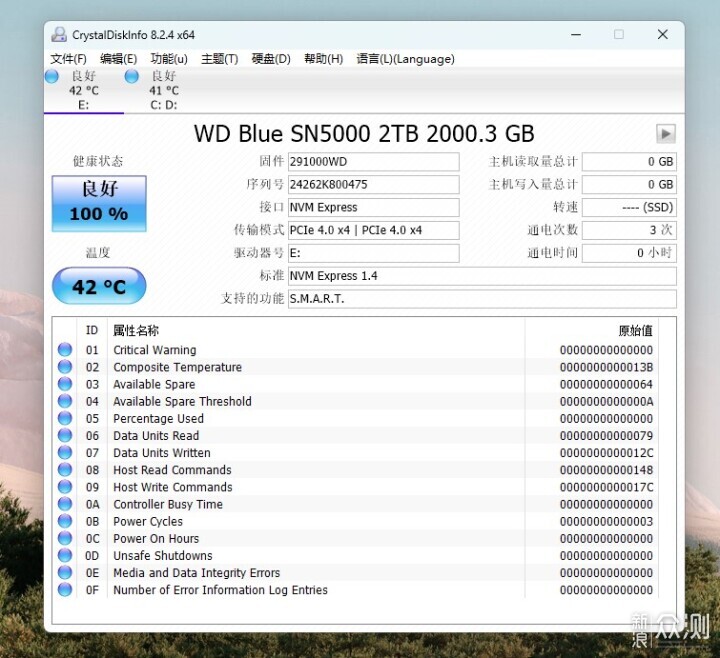
Task: Click the status orb for Available Spare Threshold
Action: pos(65,401)
